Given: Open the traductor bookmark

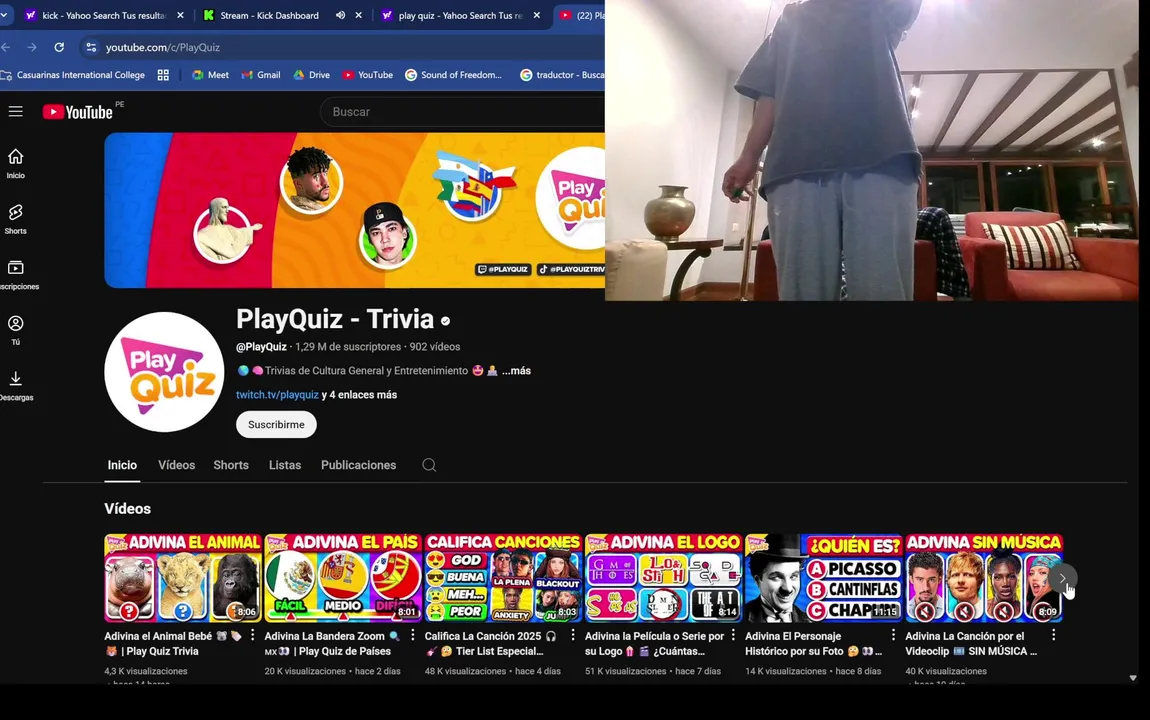Looking at the screenshot, I should (562, 75).
